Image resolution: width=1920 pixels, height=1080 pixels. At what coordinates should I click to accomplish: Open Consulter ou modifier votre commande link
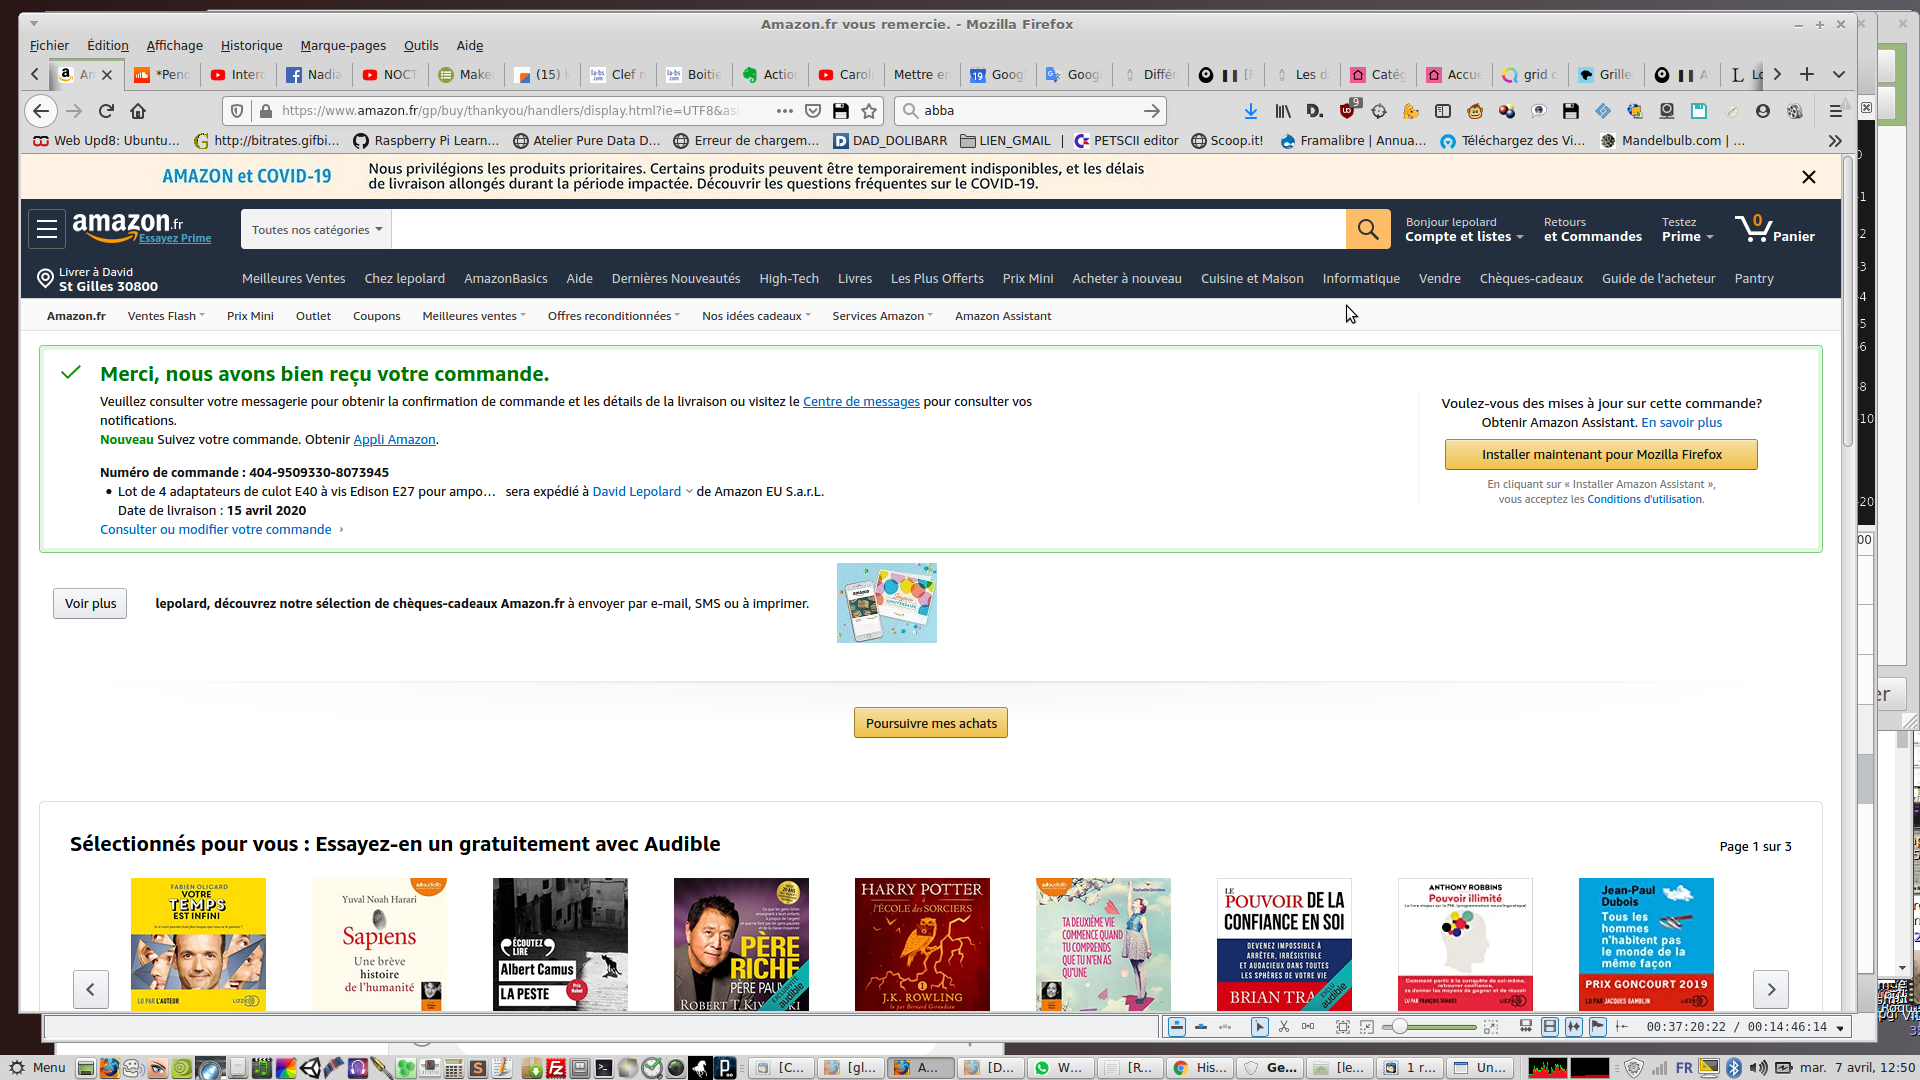click(216, 530)
